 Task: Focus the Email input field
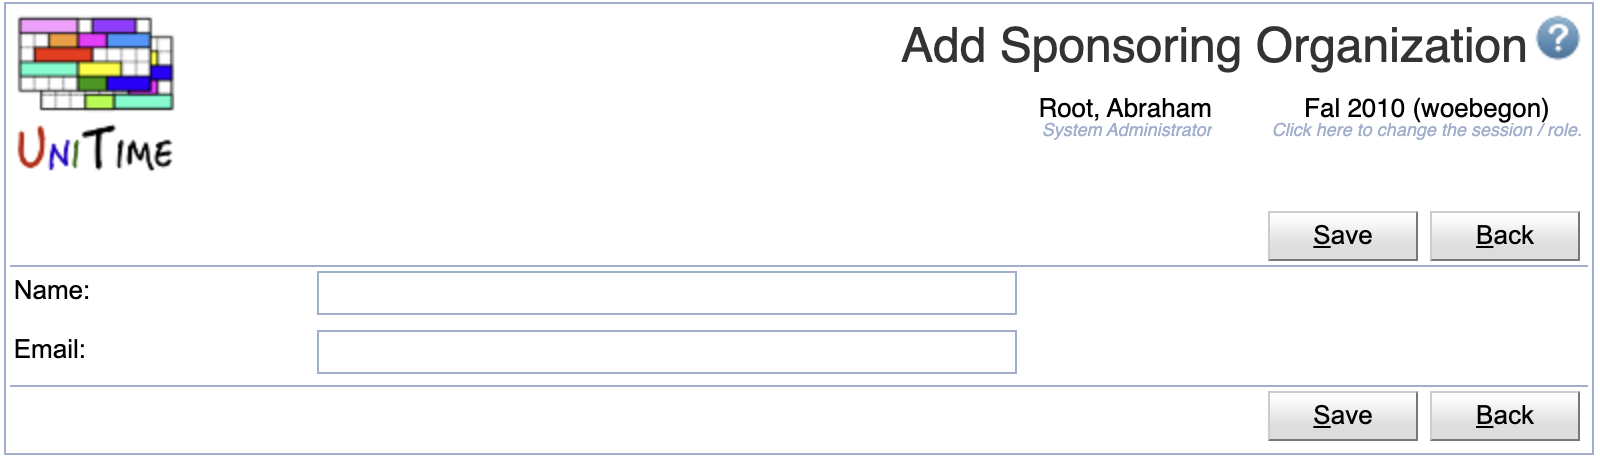pos(667,352)
